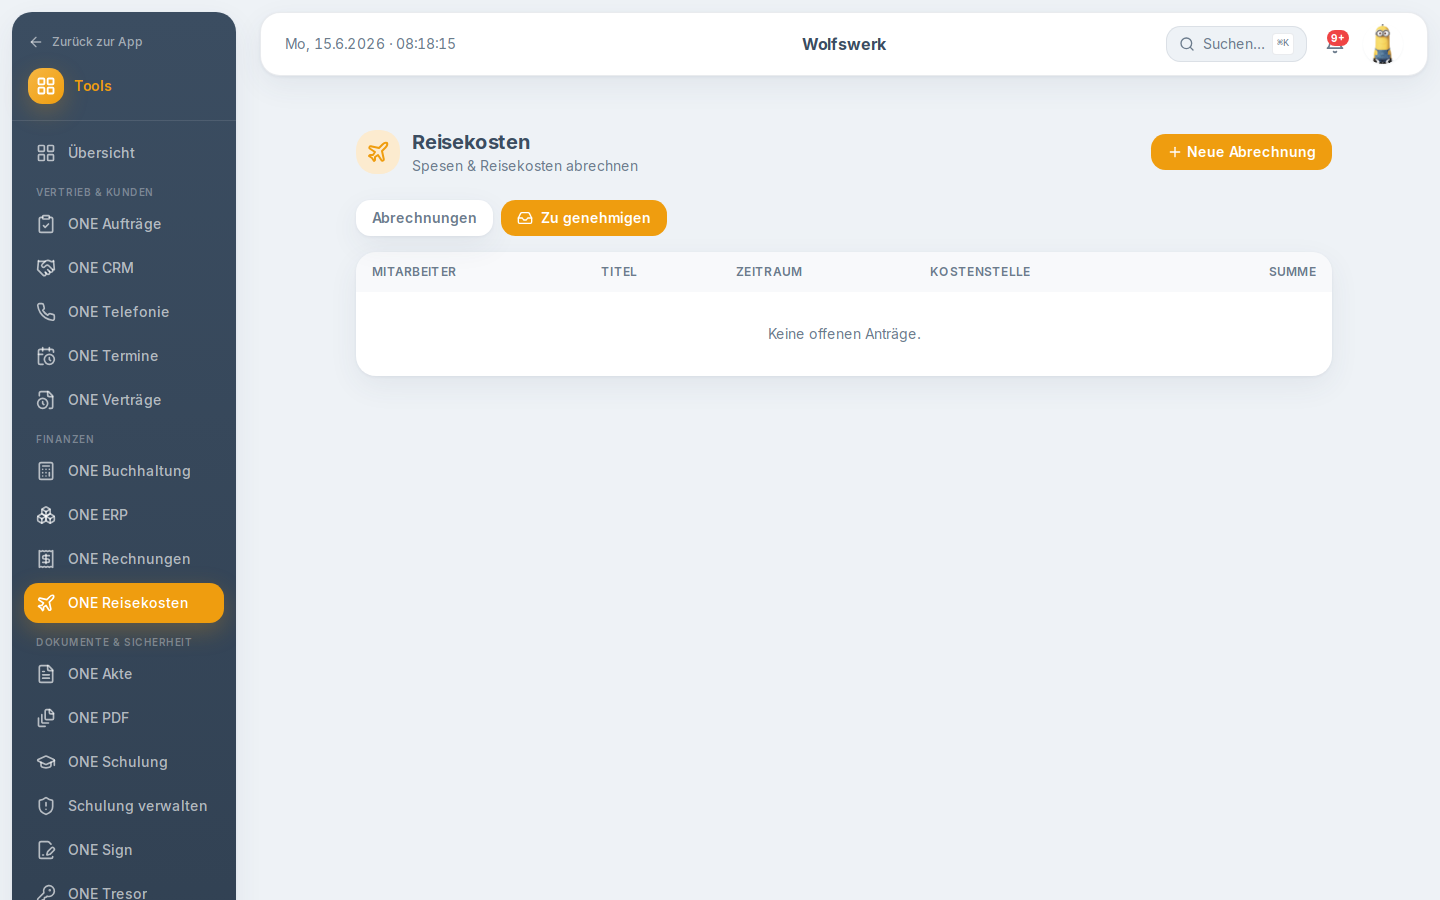Open ONE Schulung menu entry
Image resolution: width=1440 pixels, height=900 pixels.
coord(124,762)
